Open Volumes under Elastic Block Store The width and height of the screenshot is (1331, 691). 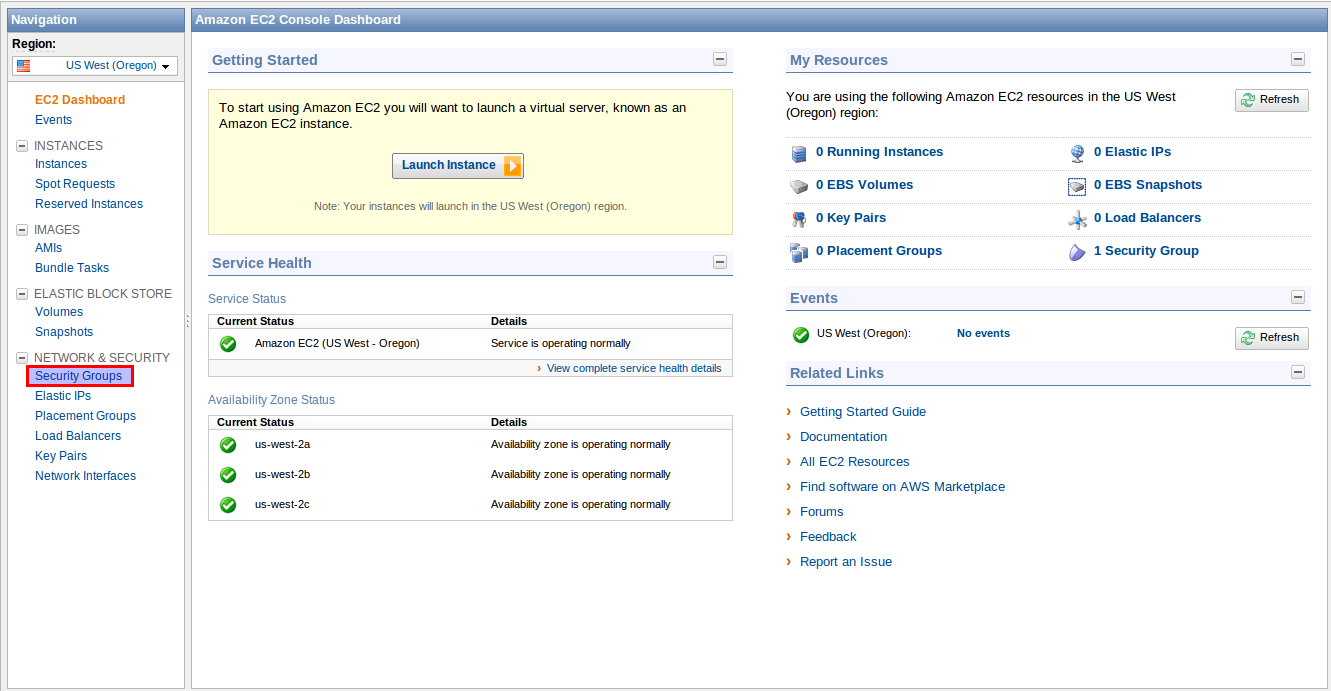pos(59,312)
